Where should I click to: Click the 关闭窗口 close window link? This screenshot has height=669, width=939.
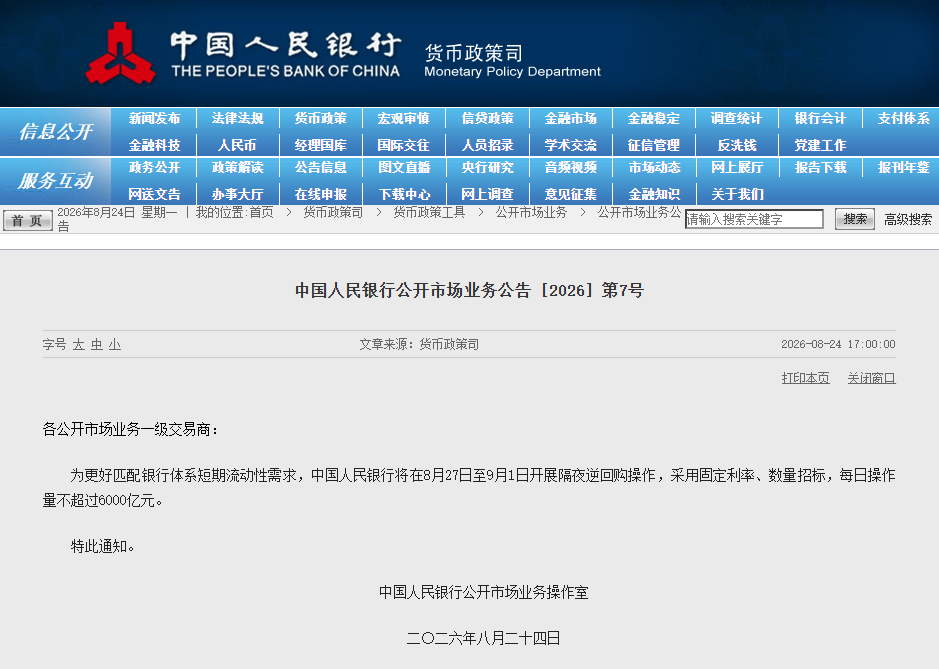[x=871, y=378]
